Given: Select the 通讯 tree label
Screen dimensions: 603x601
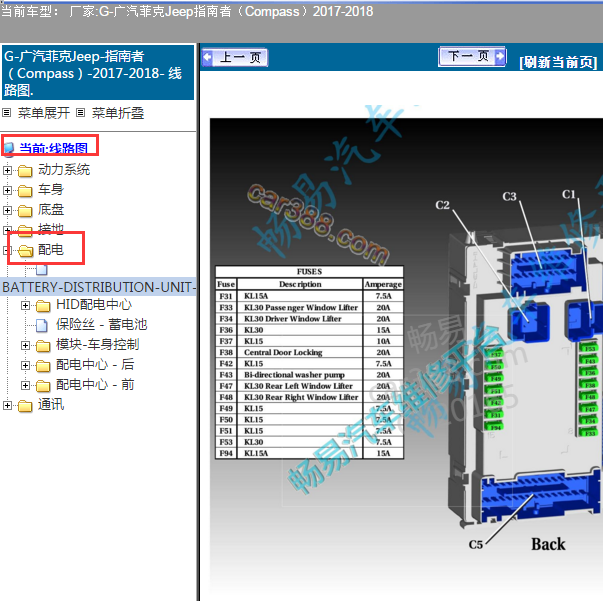Looking at the screenshot, I should [x=51, y=405].
